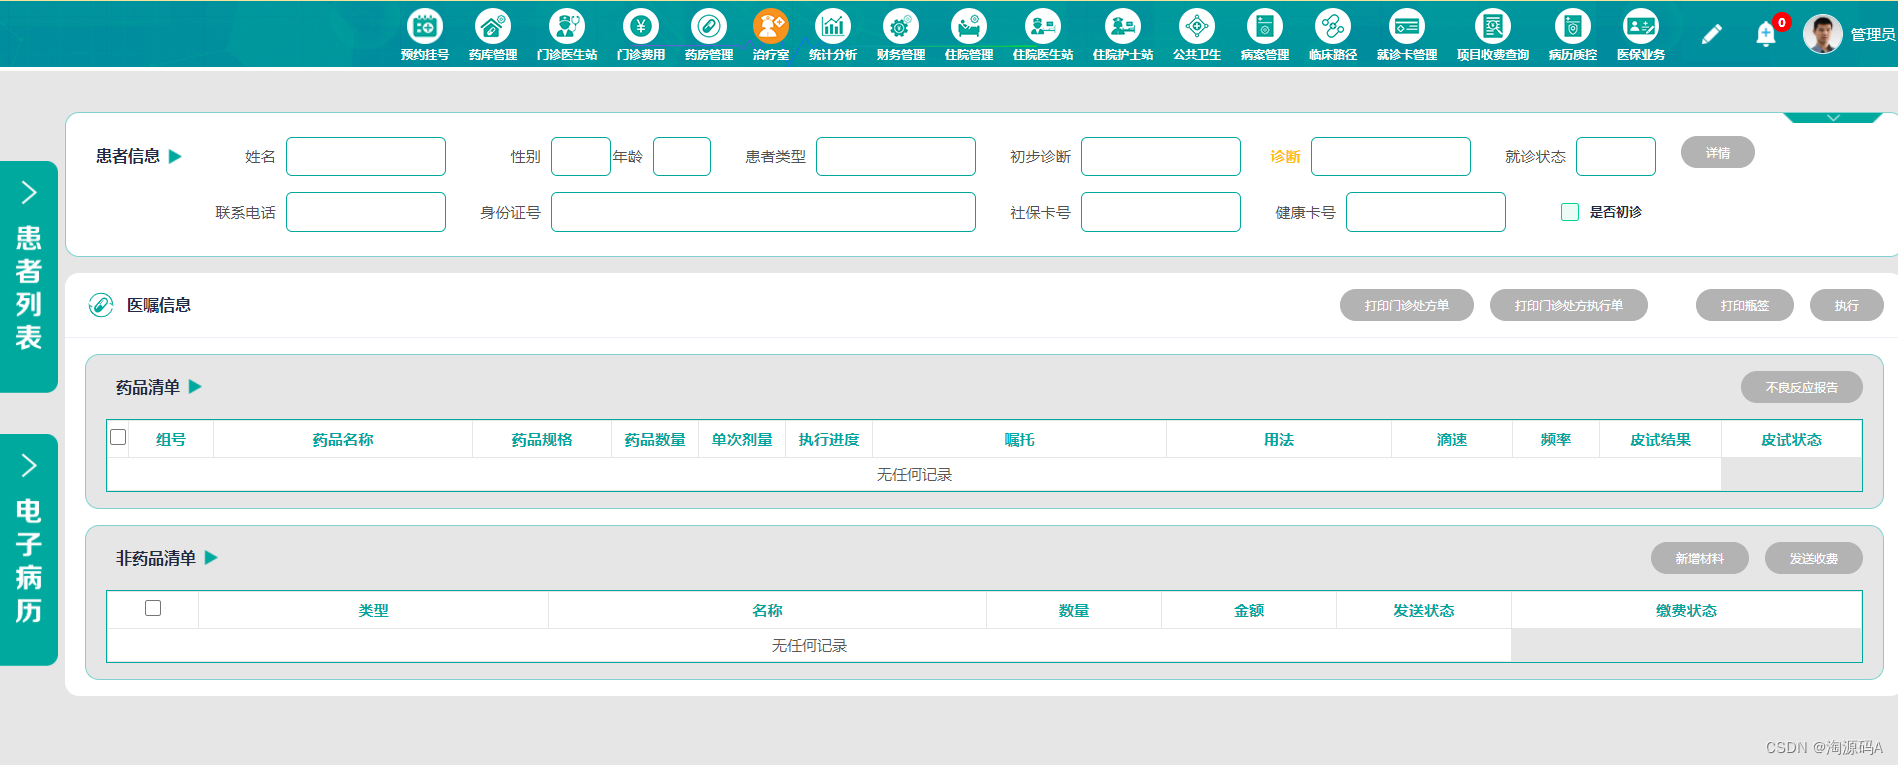Click the 缴费状态 column header
Screen dimensions: 1898x765
[1687, 610]
